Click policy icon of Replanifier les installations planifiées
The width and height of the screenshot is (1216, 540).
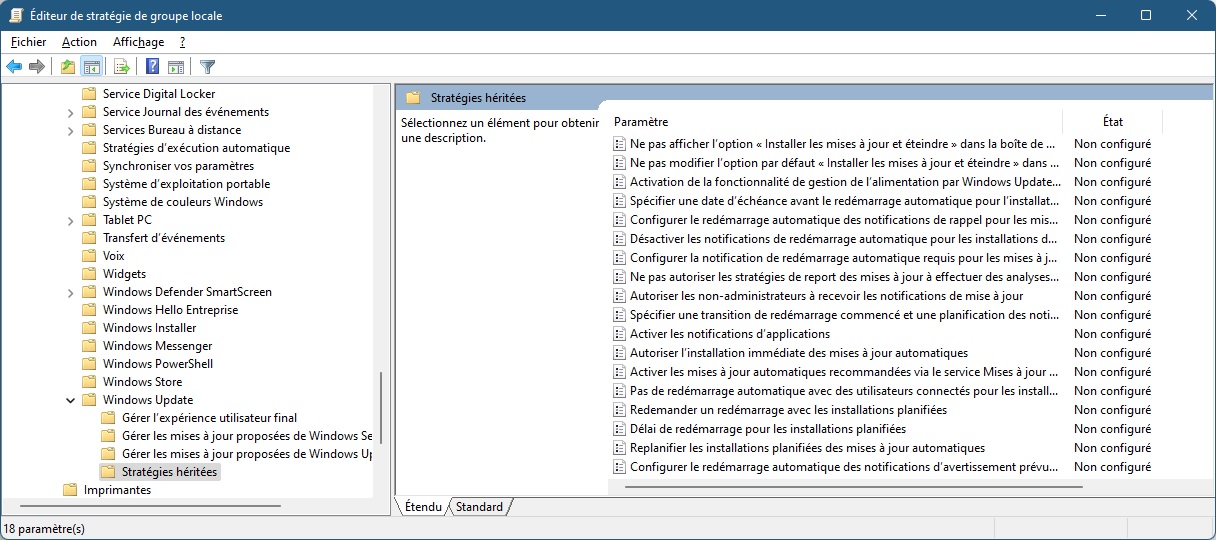[x=619, y=448]
